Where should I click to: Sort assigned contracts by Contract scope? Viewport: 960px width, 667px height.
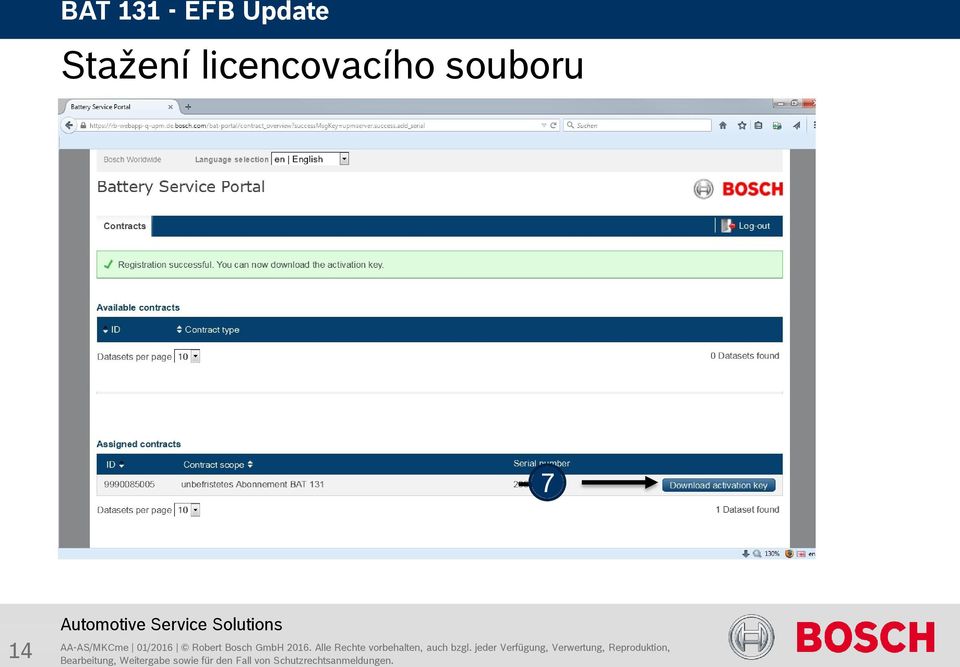pos(218,465)
